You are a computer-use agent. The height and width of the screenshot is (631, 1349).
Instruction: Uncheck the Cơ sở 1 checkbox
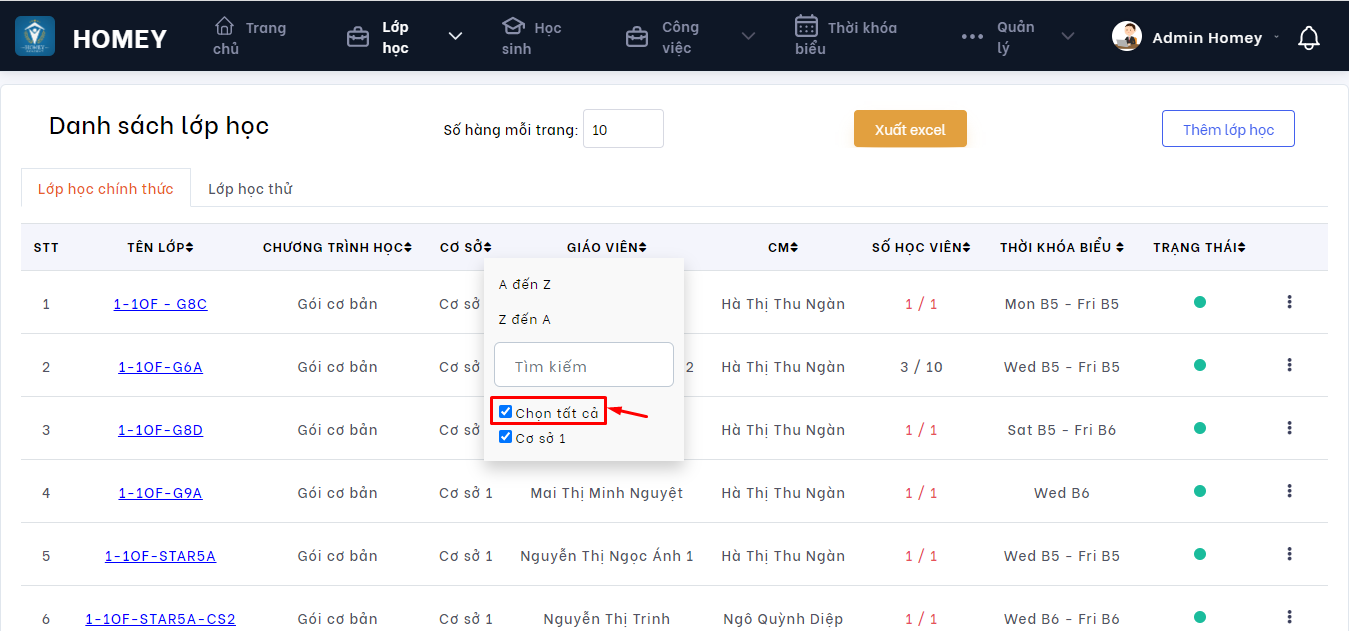pyautogui.click(x=506, y=437)
